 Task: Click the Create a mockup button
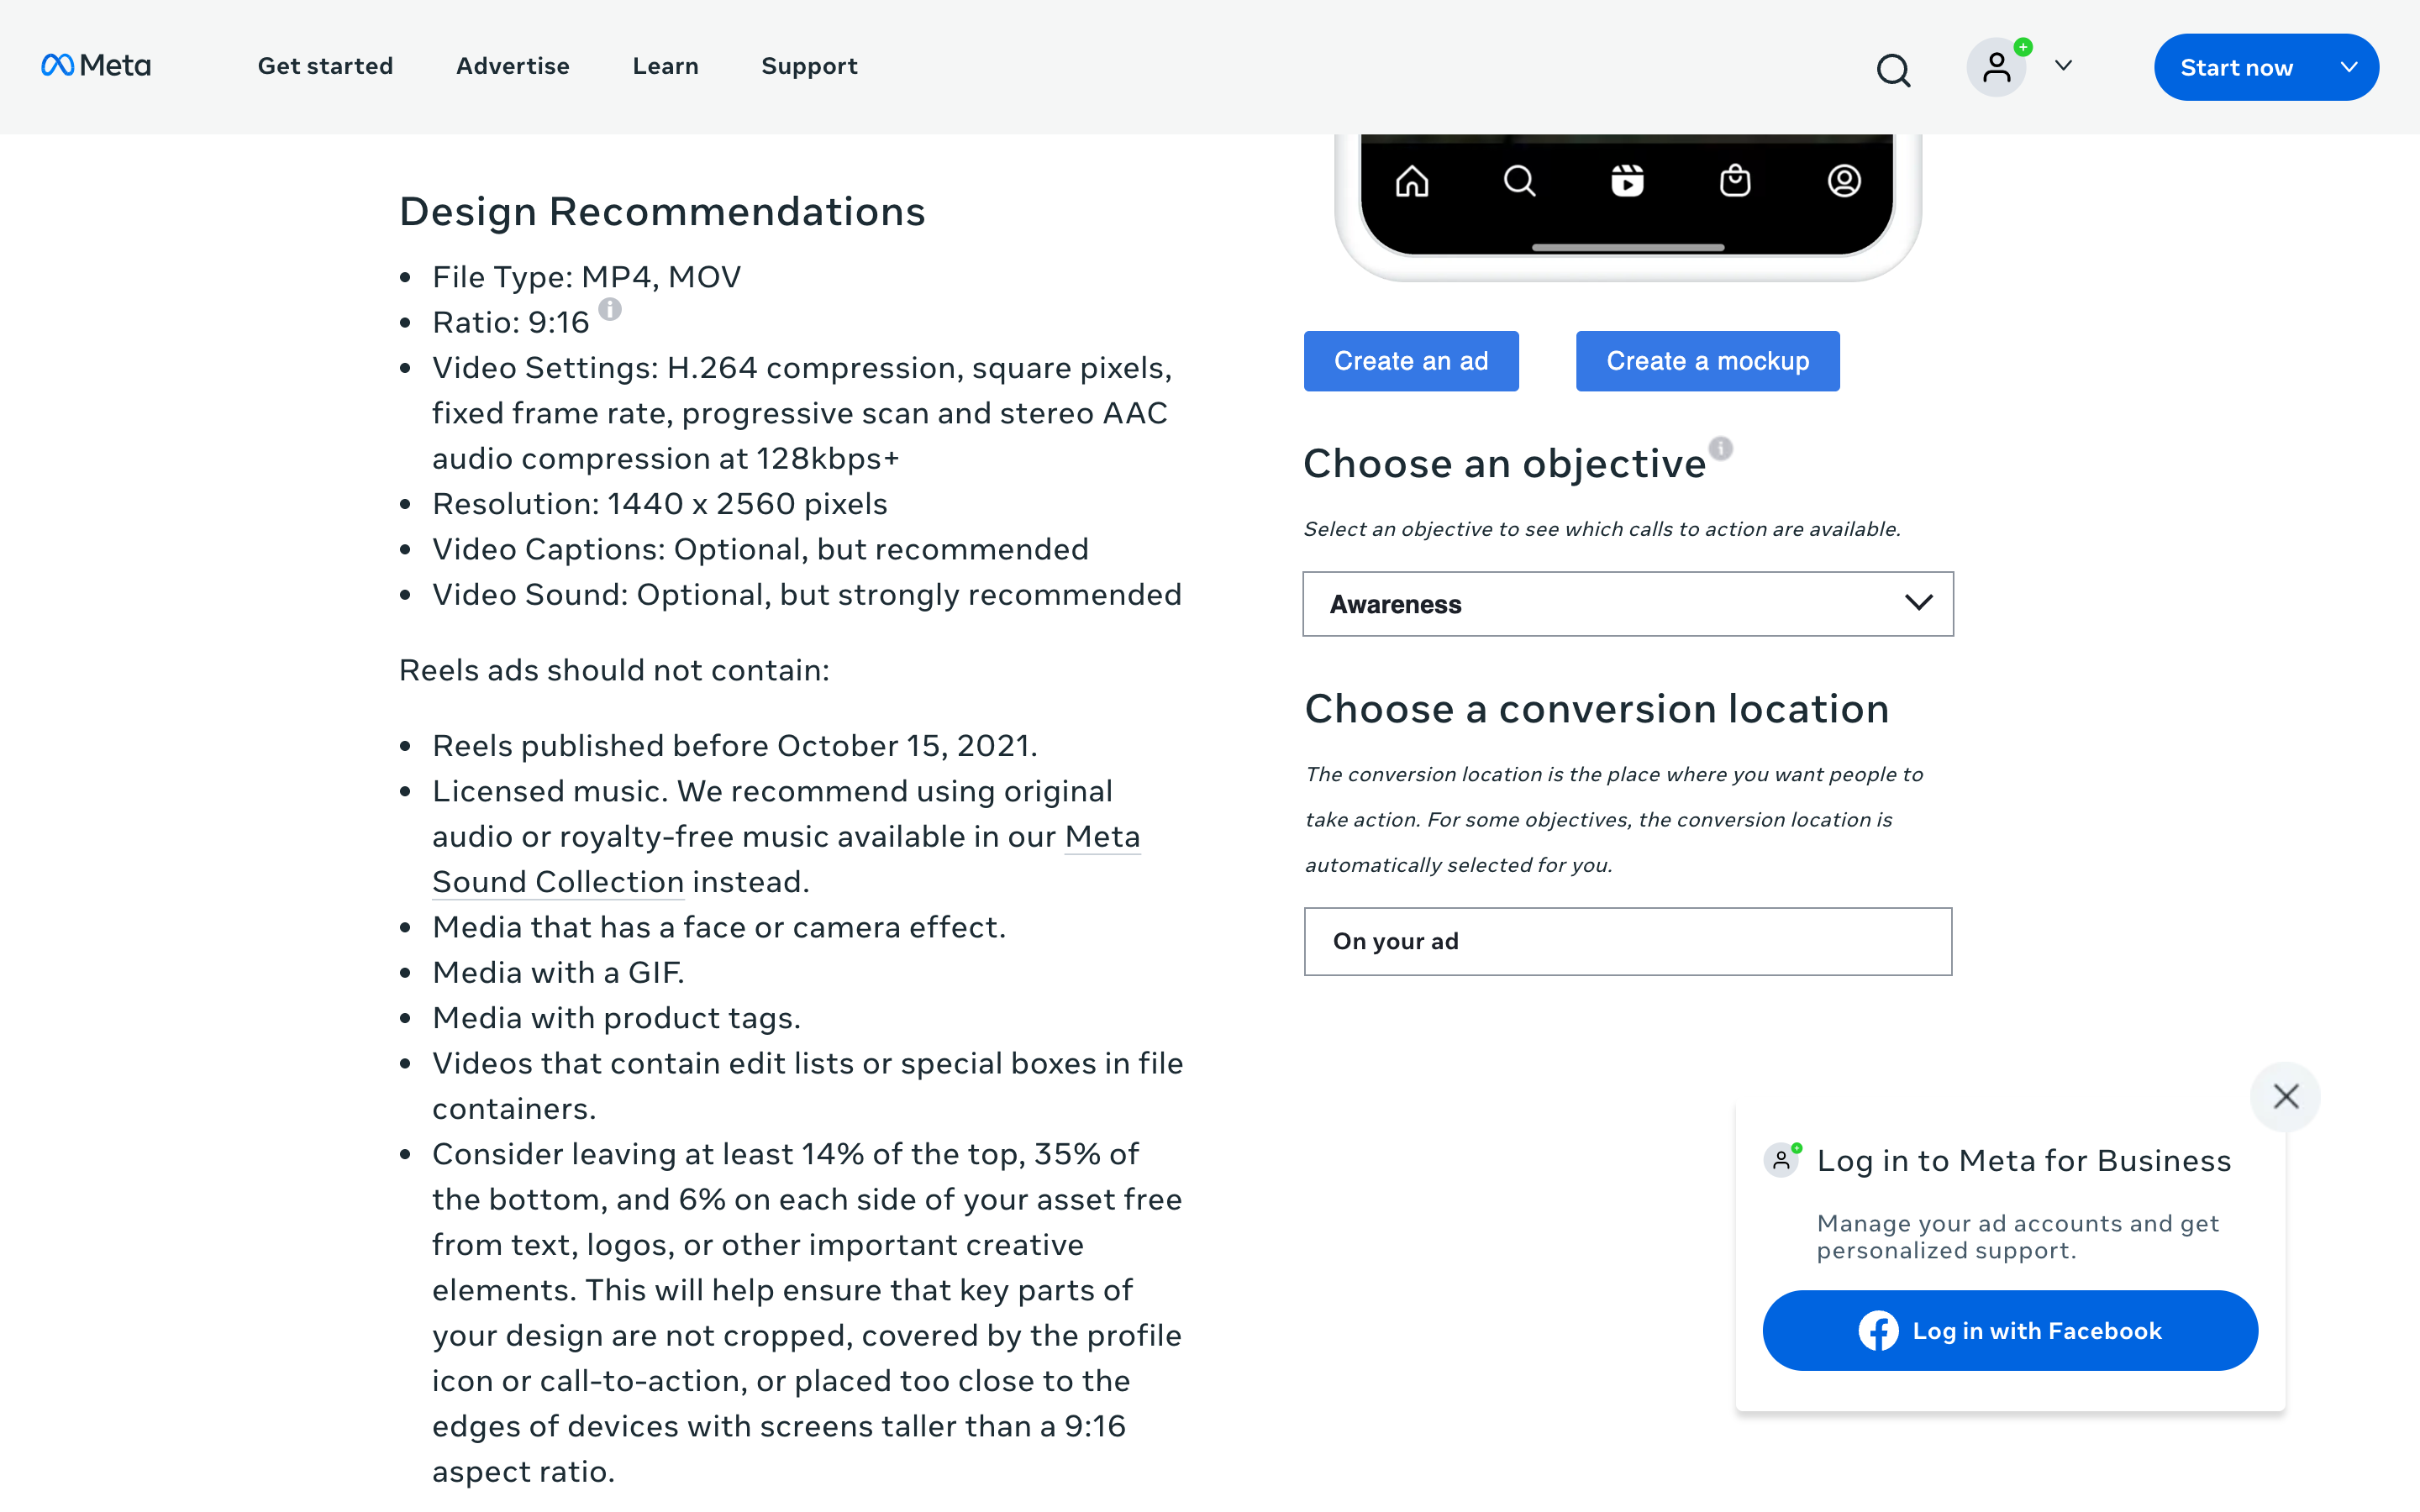1707,361
